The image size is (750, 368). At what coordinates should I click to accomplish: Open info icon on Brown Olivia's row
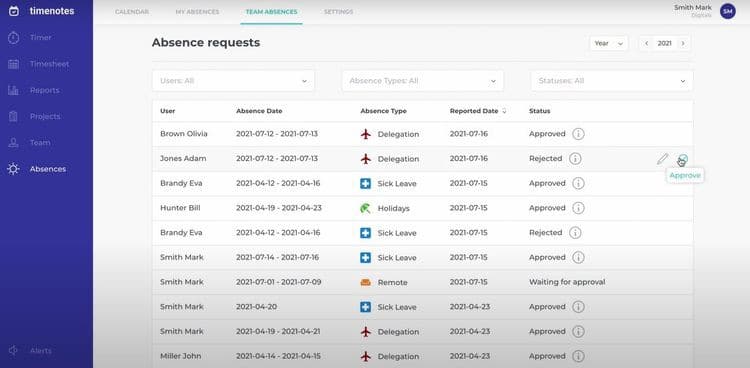pos(578,134)
